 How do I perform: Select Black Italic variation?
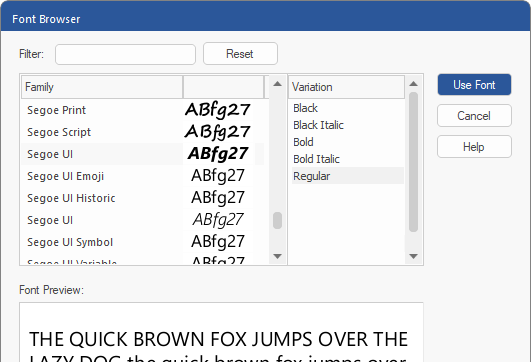click(x=348, y=125)
